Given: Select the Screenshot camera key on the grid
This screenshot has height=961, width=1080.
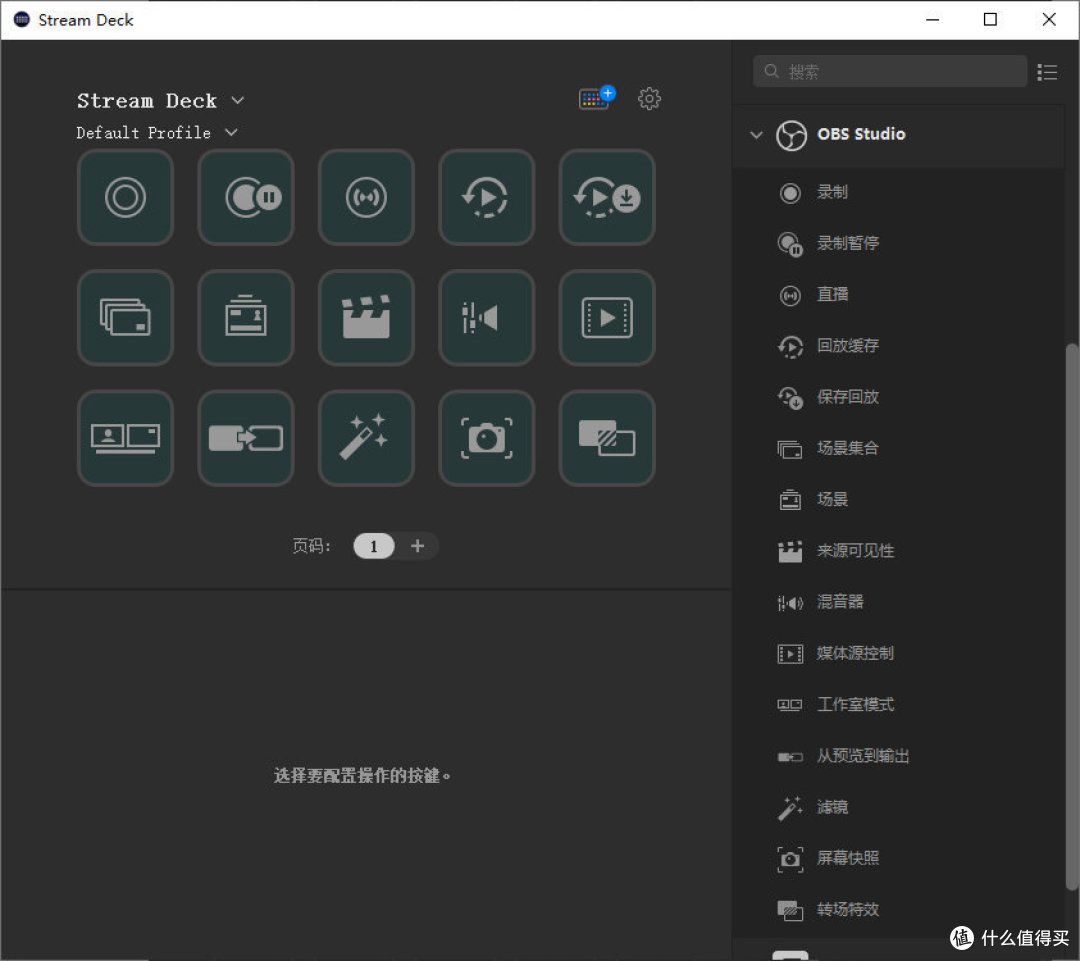Looking at the screenshot, I should 487,438.
